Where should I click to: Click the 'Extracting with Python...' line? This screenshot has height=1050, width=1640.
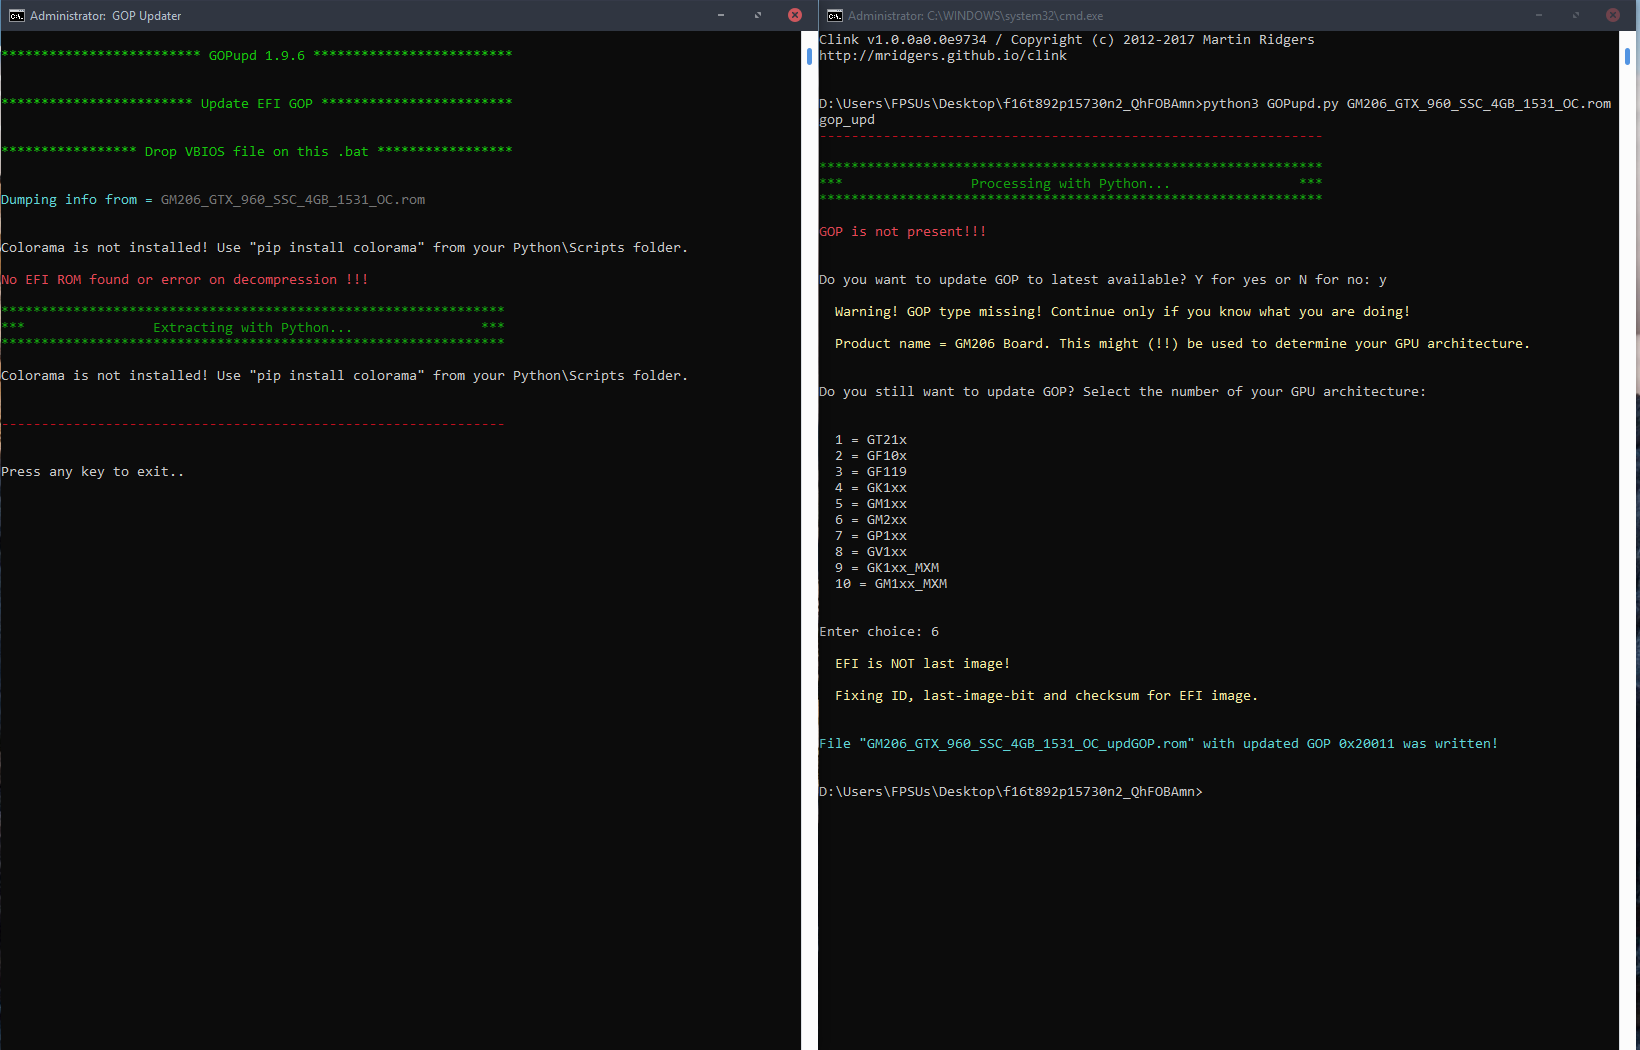point(253,328)
